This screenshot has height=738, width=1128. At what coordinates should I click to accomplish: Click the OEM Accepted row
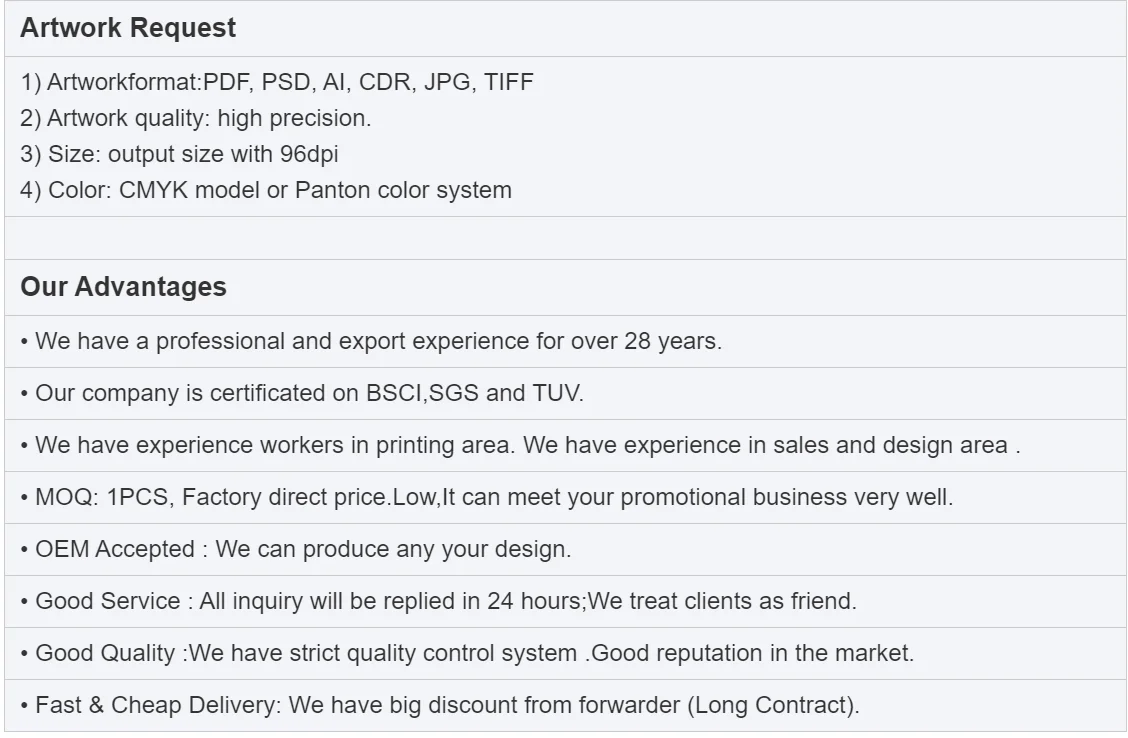coord(296,549)
